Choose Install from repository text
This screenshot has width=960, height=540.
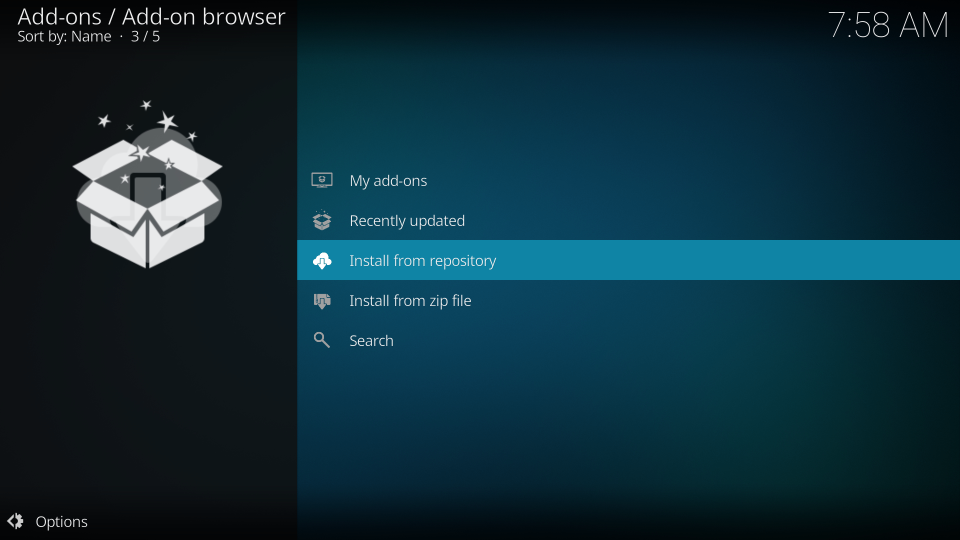pos(422,261)
